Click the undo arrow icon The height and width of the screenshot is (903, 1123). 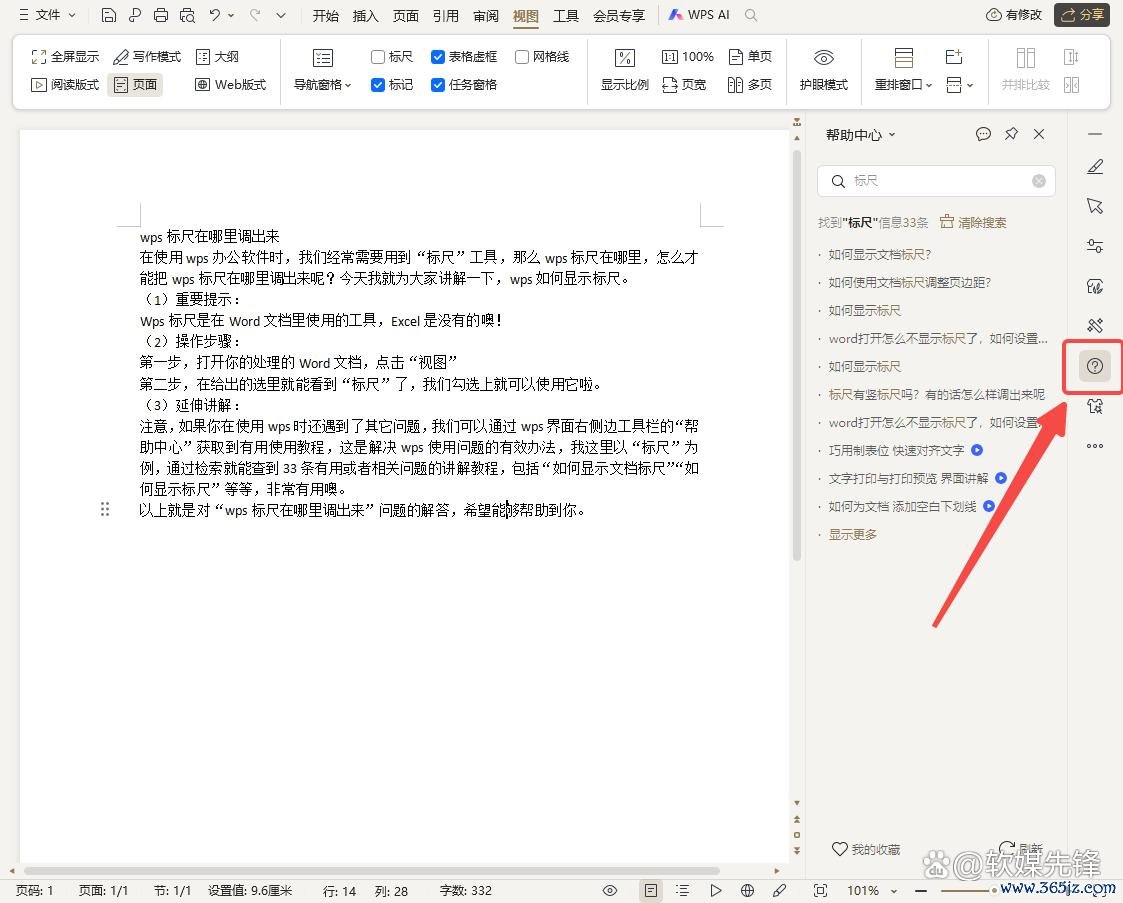click(x=215, y=15)
